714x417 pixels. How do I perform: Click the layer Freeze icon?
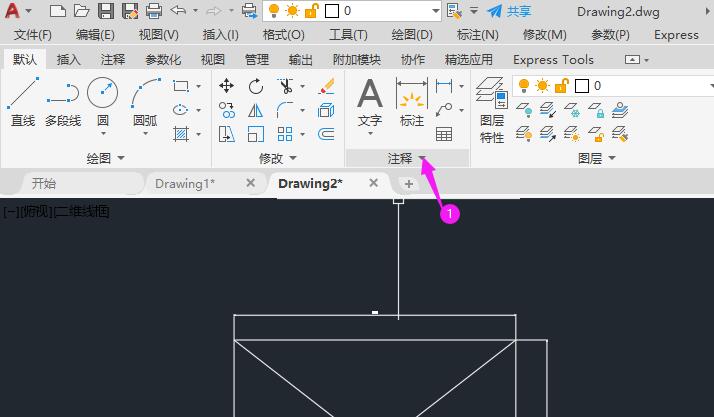[572, 110]
